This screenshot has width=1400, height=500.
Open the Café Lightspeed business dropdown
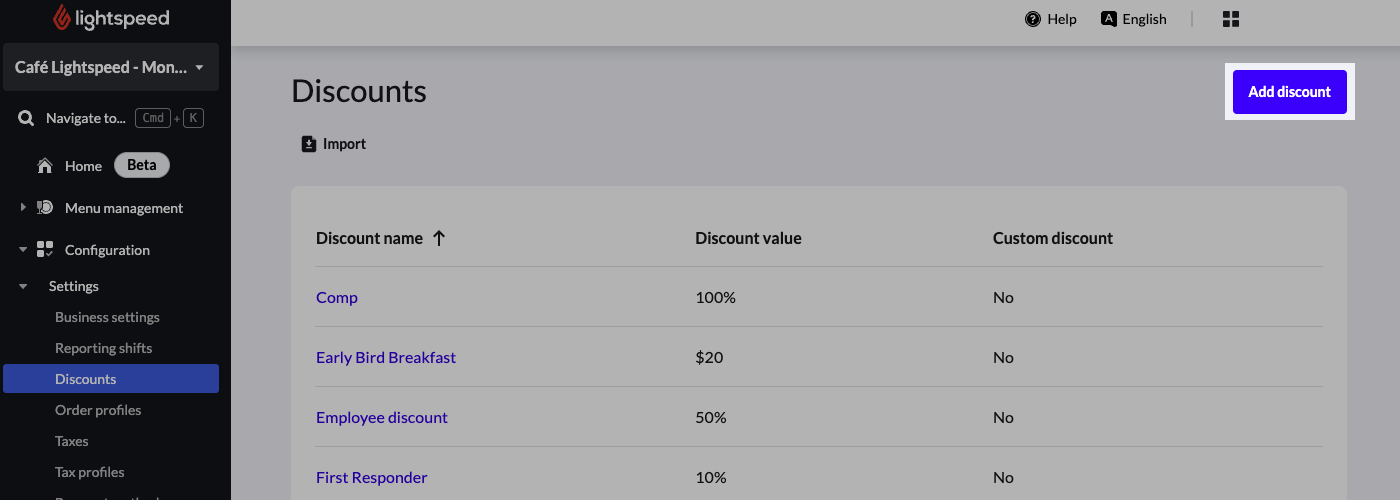(110, 68)
